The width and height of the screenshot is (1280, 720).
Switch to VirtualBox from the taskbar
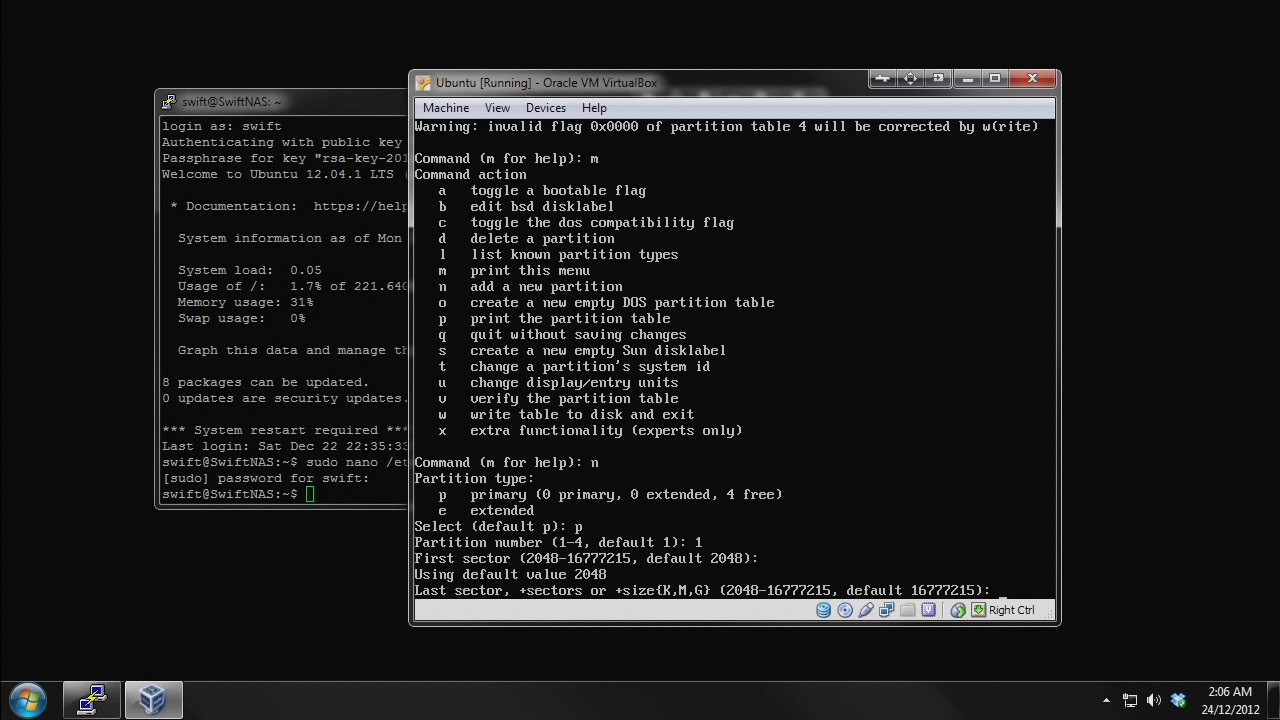click(153, 700)
